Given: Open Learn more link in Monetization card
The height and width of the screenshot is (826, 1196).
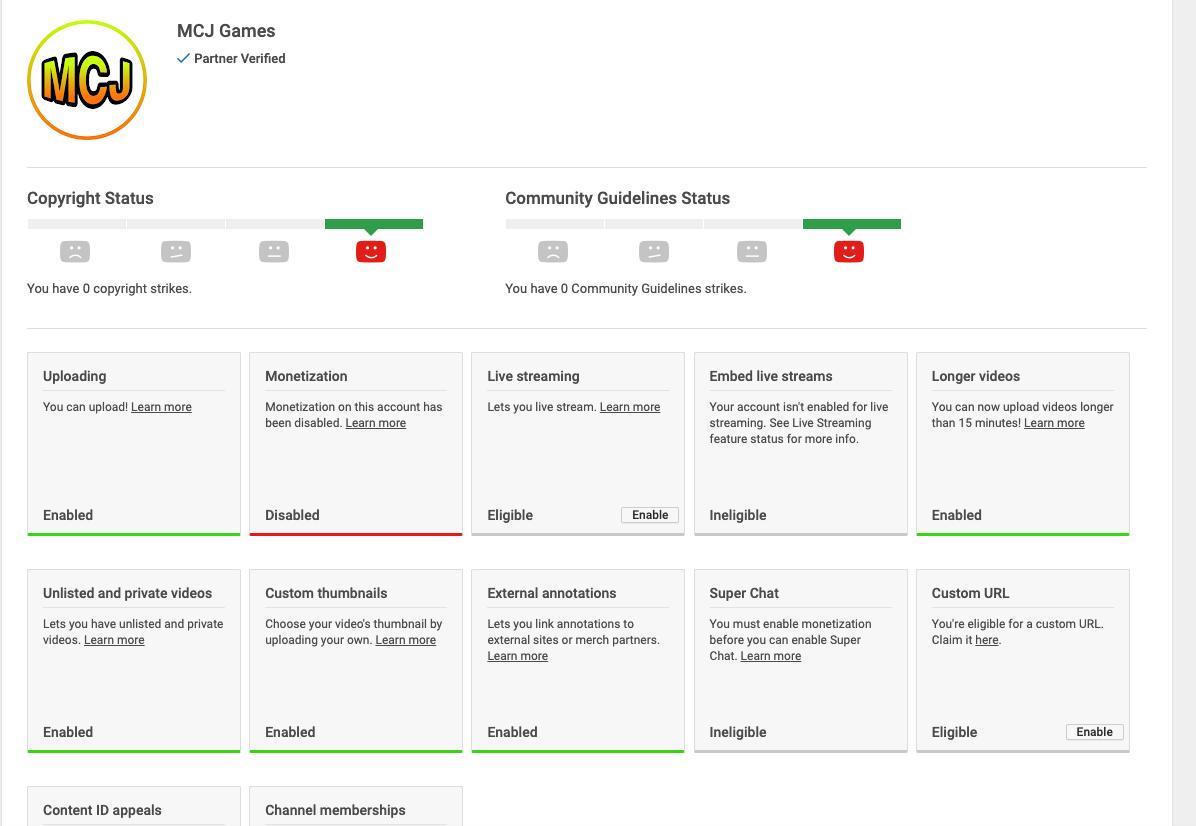Looking at the screenshot, I should 375,423.
